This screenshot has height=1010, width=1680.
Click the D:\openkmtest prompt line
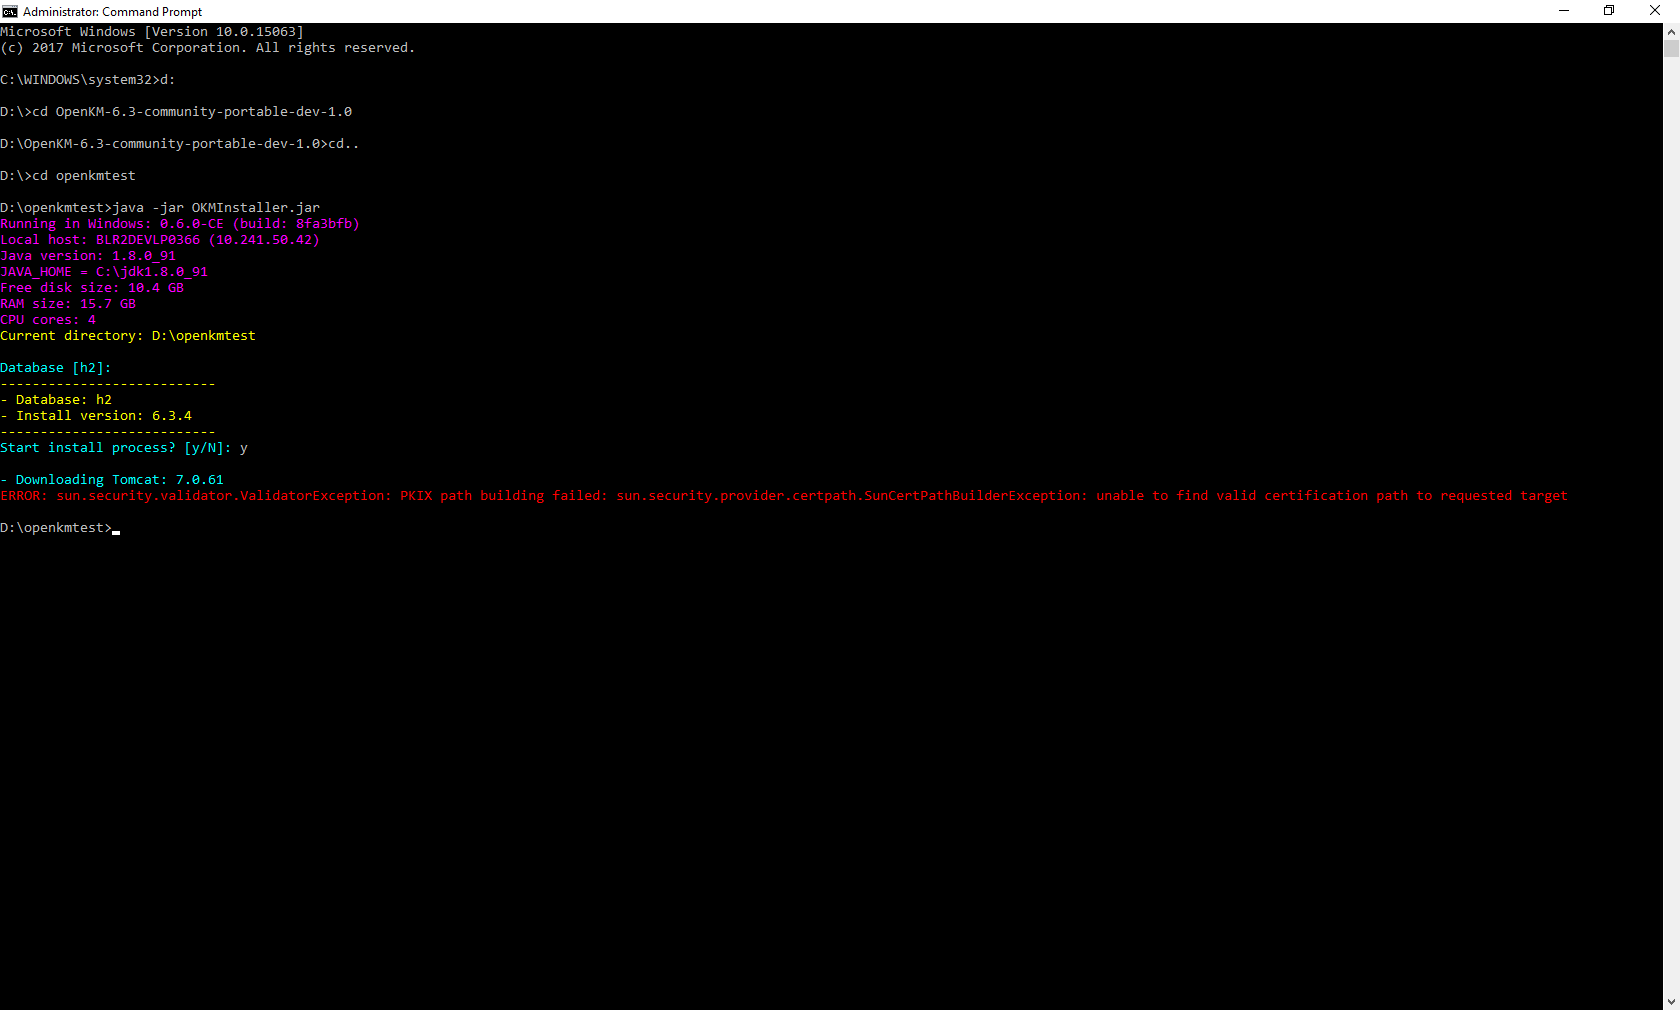[56, 527]
